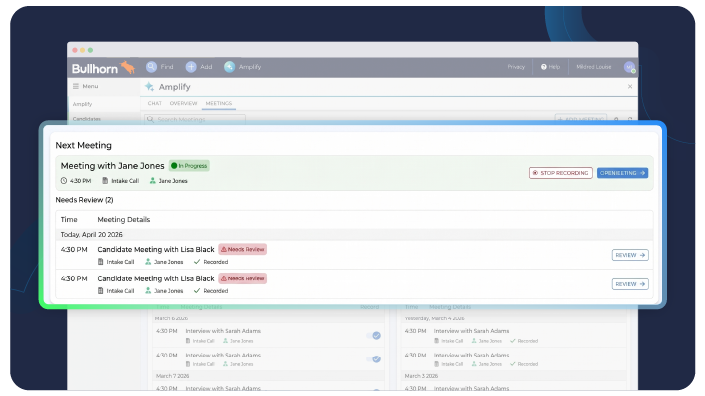Click the Bullhorn logo
Screen dimensions: 705x396
point(103,68)
